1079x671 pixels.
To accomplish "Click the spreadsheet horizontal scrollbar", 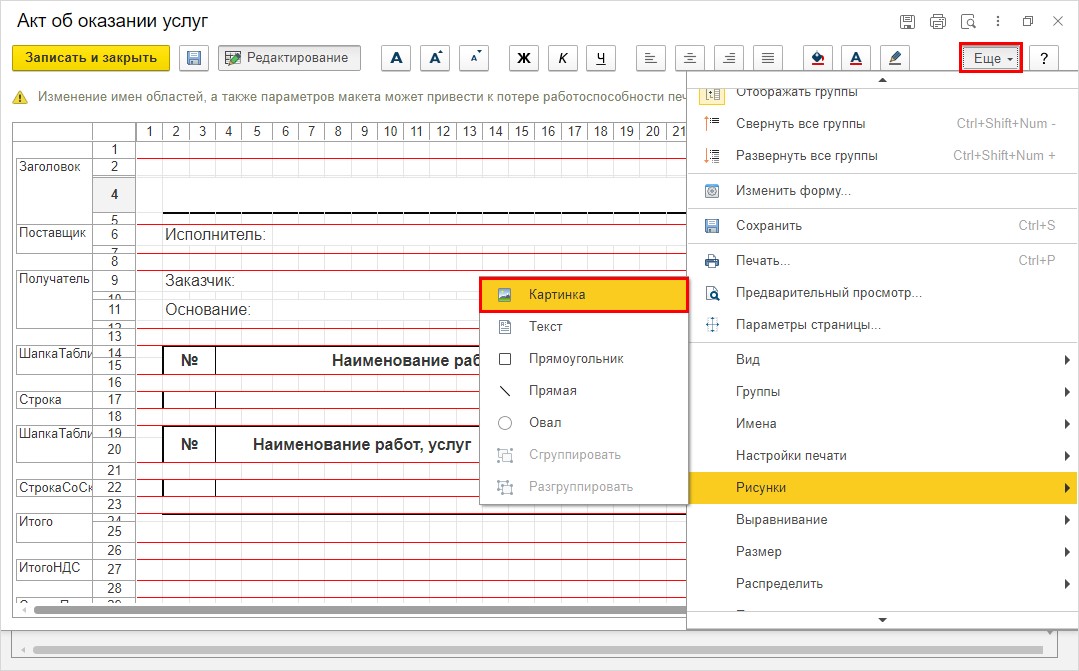I will point(358,610).
